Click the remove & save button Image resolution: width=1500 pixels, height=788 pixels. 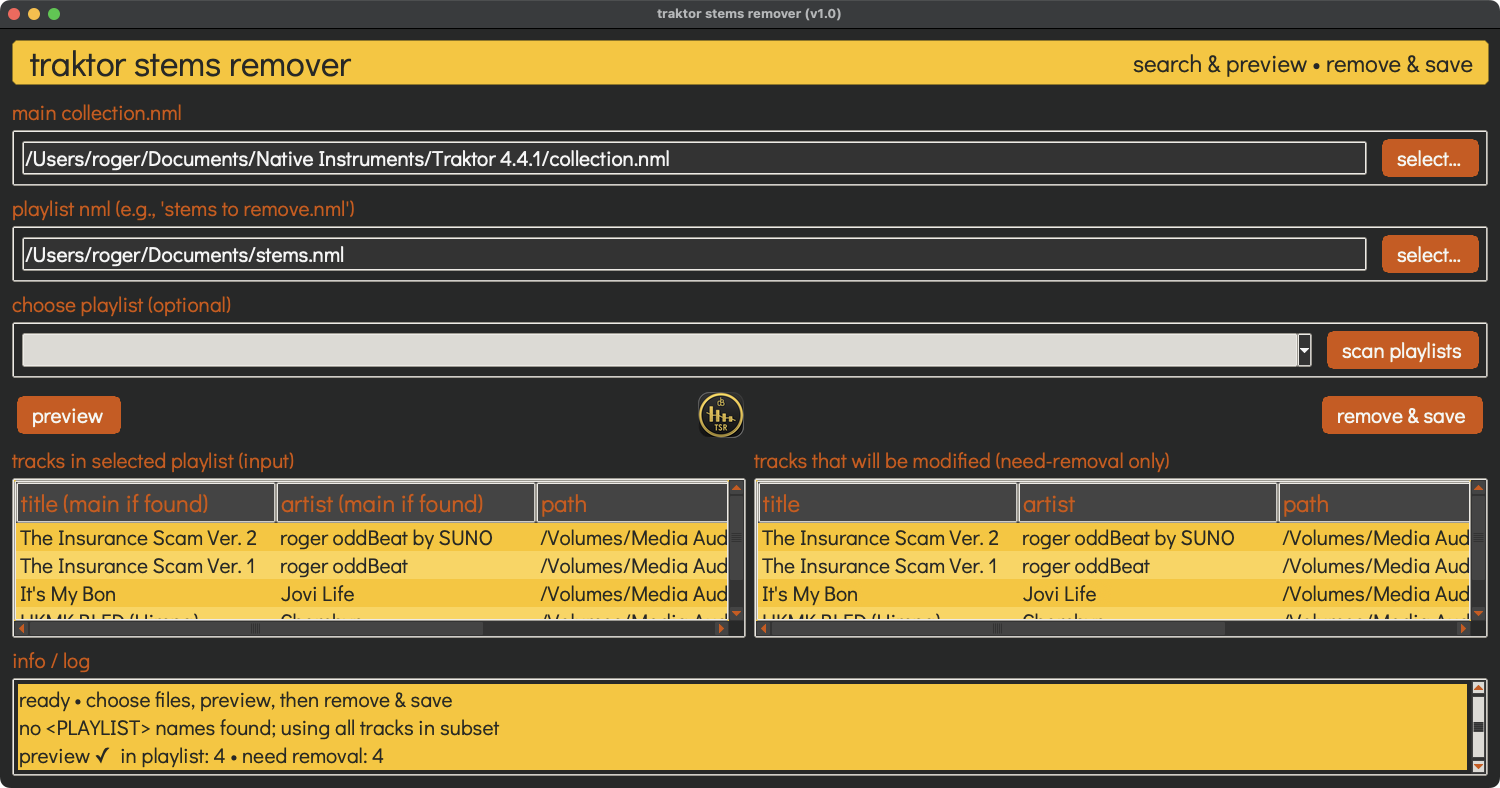(x=1401, y=416)
